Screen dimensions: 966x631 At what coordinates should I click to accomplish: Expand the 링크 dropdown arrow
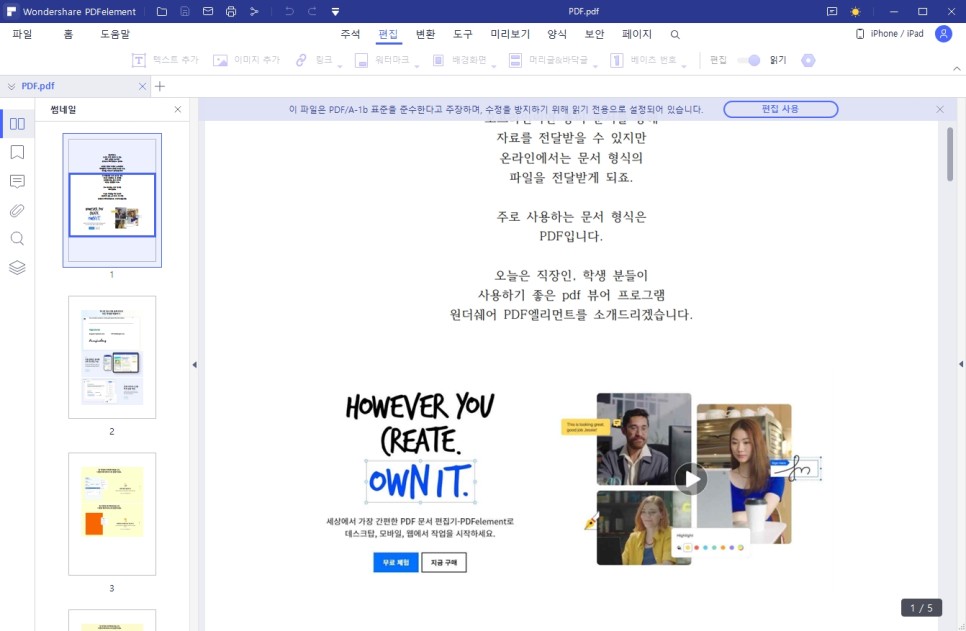[339, 65]
